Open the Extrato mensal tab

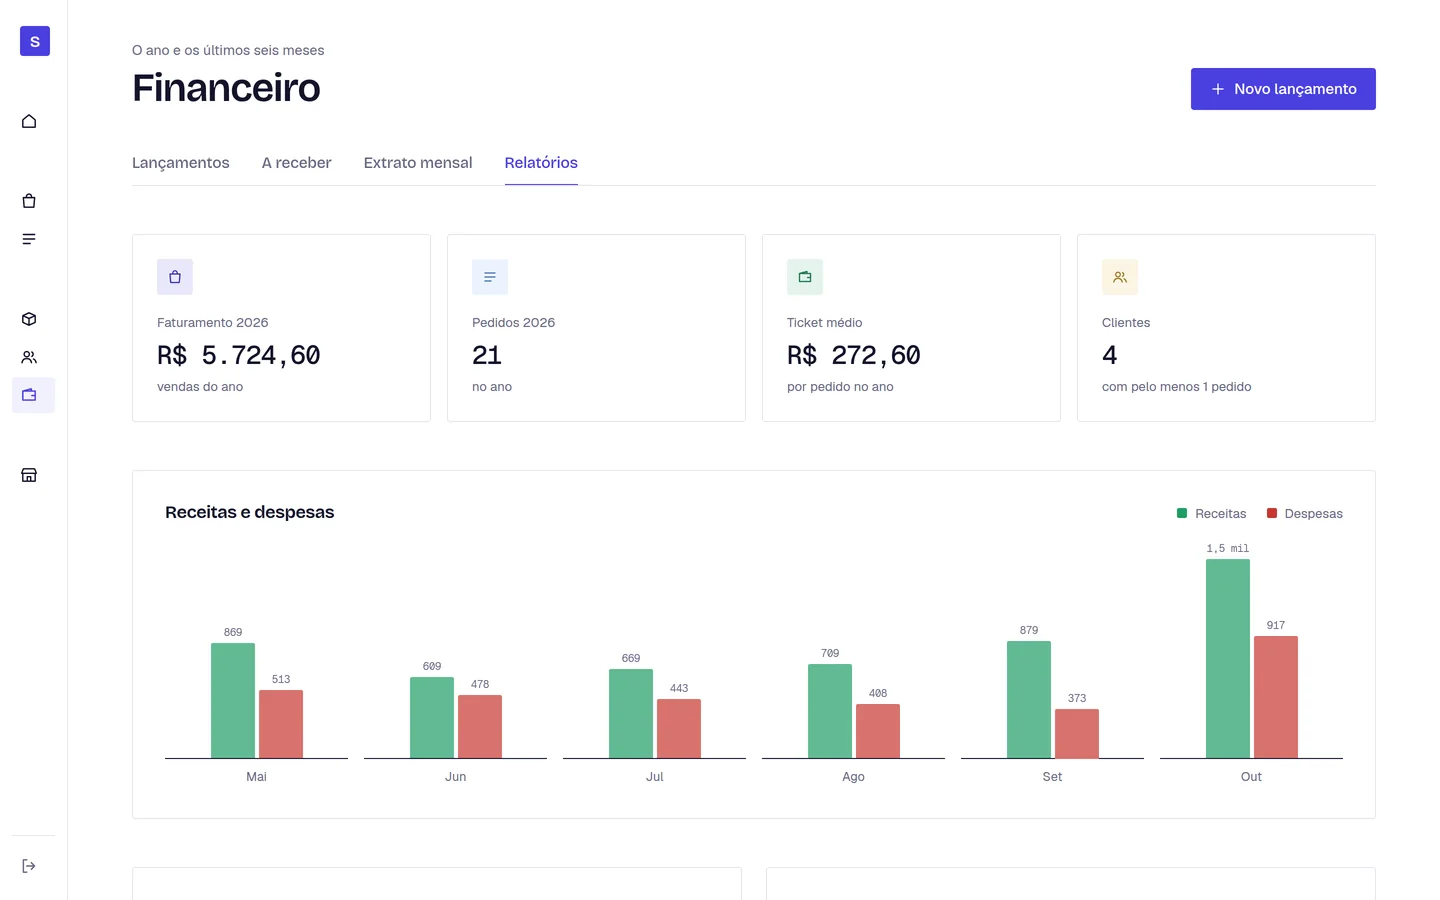tap(418, 163)
